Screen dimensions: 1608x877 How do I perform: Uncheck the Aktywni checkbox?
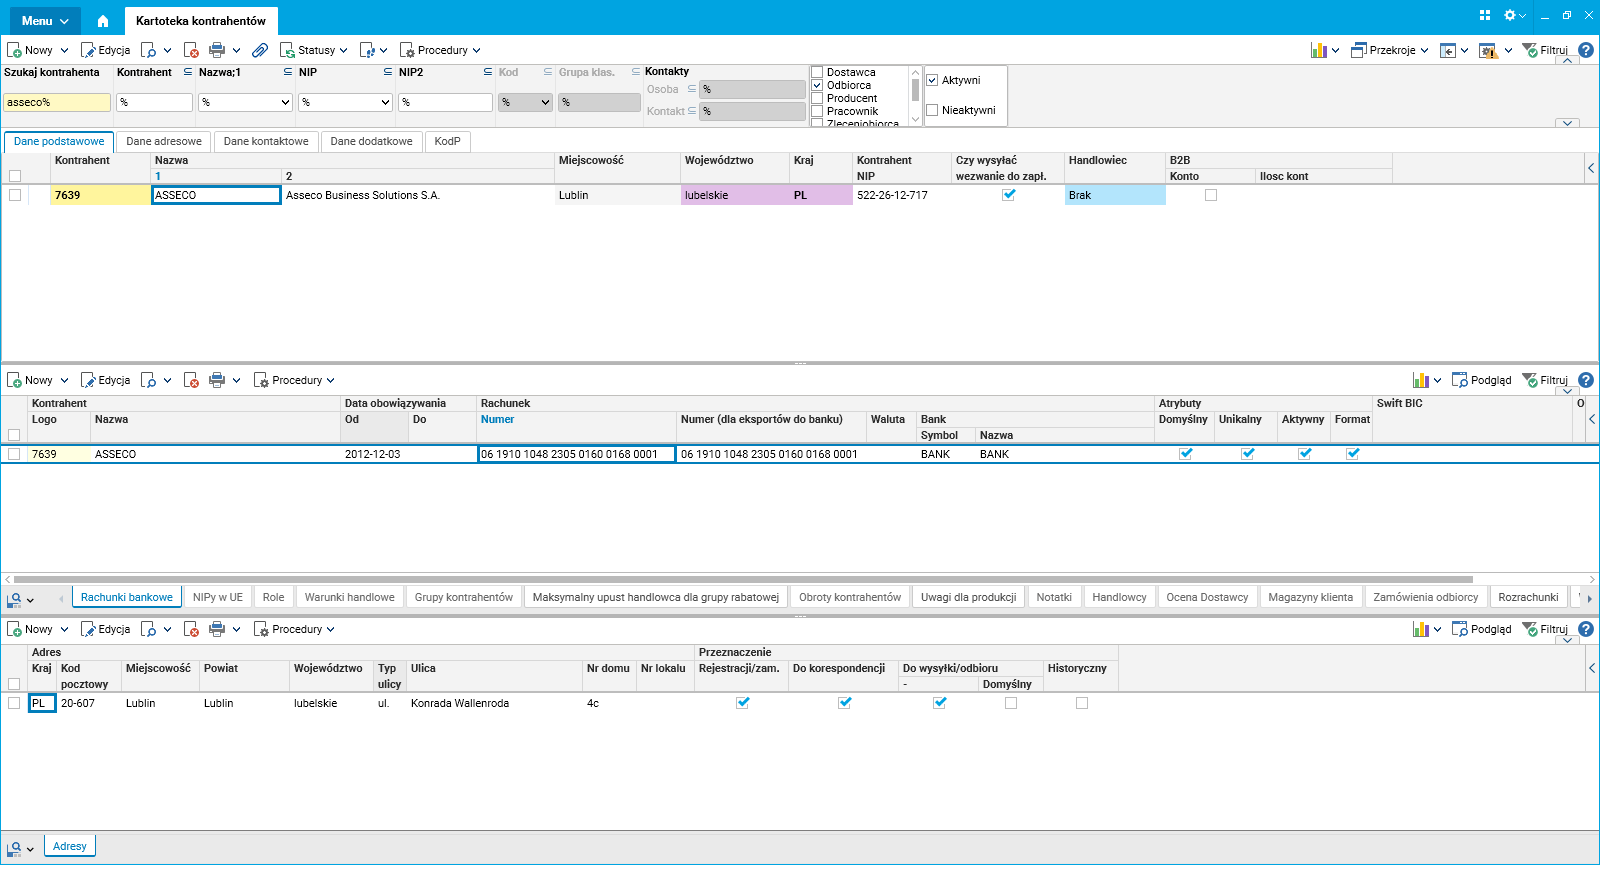coord(932,80)
